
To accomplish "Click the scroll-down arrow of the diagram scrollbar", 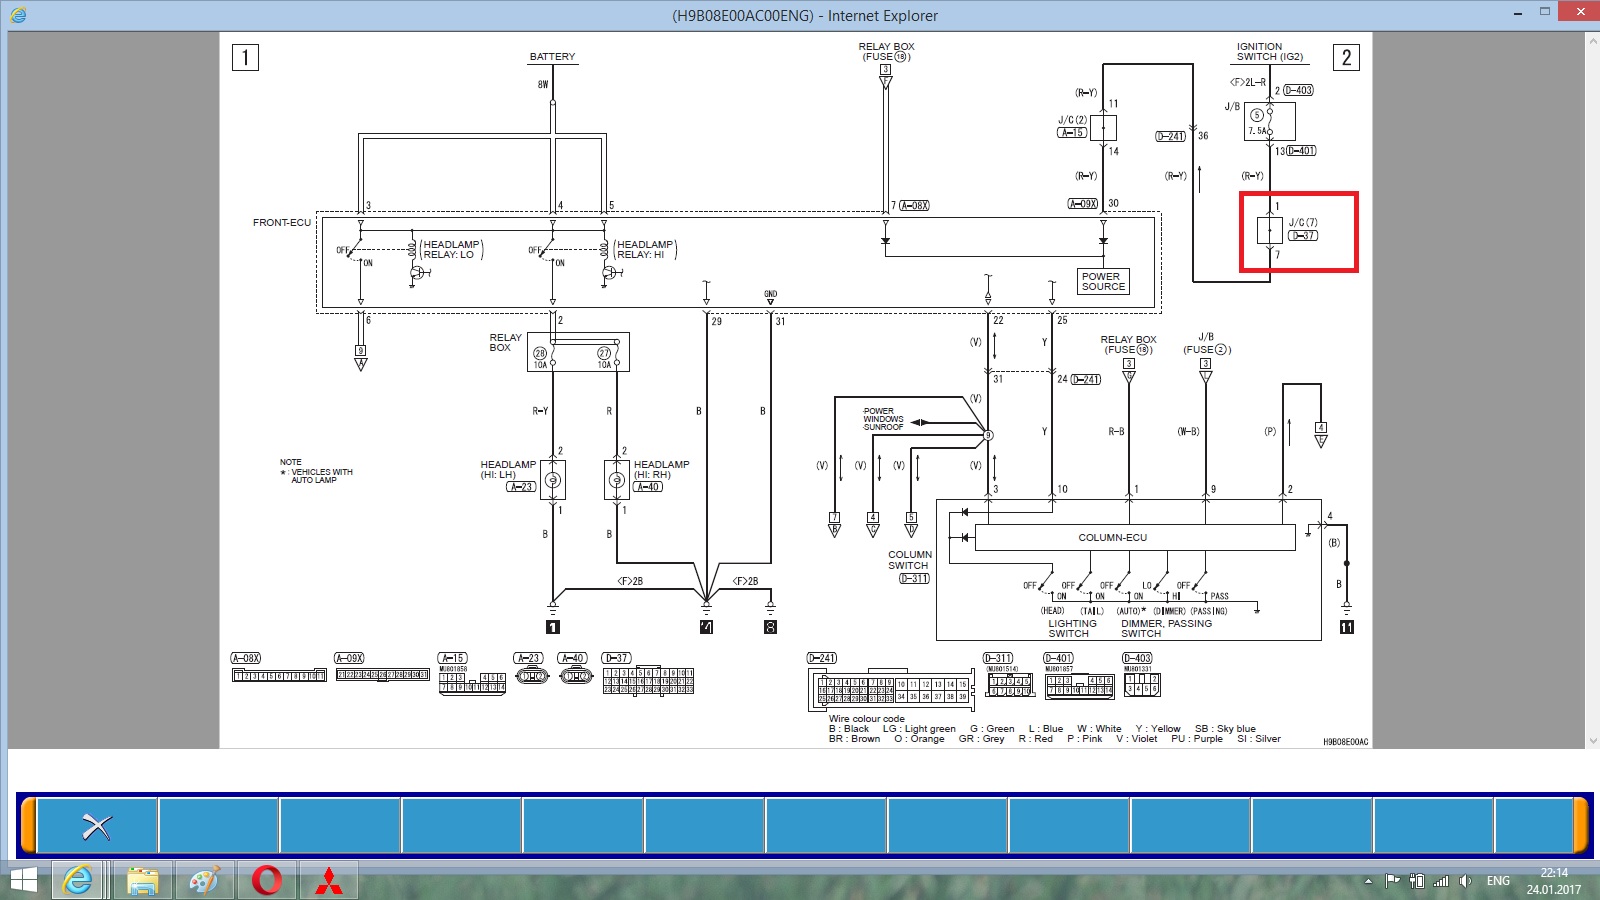I will [1593, 741].
